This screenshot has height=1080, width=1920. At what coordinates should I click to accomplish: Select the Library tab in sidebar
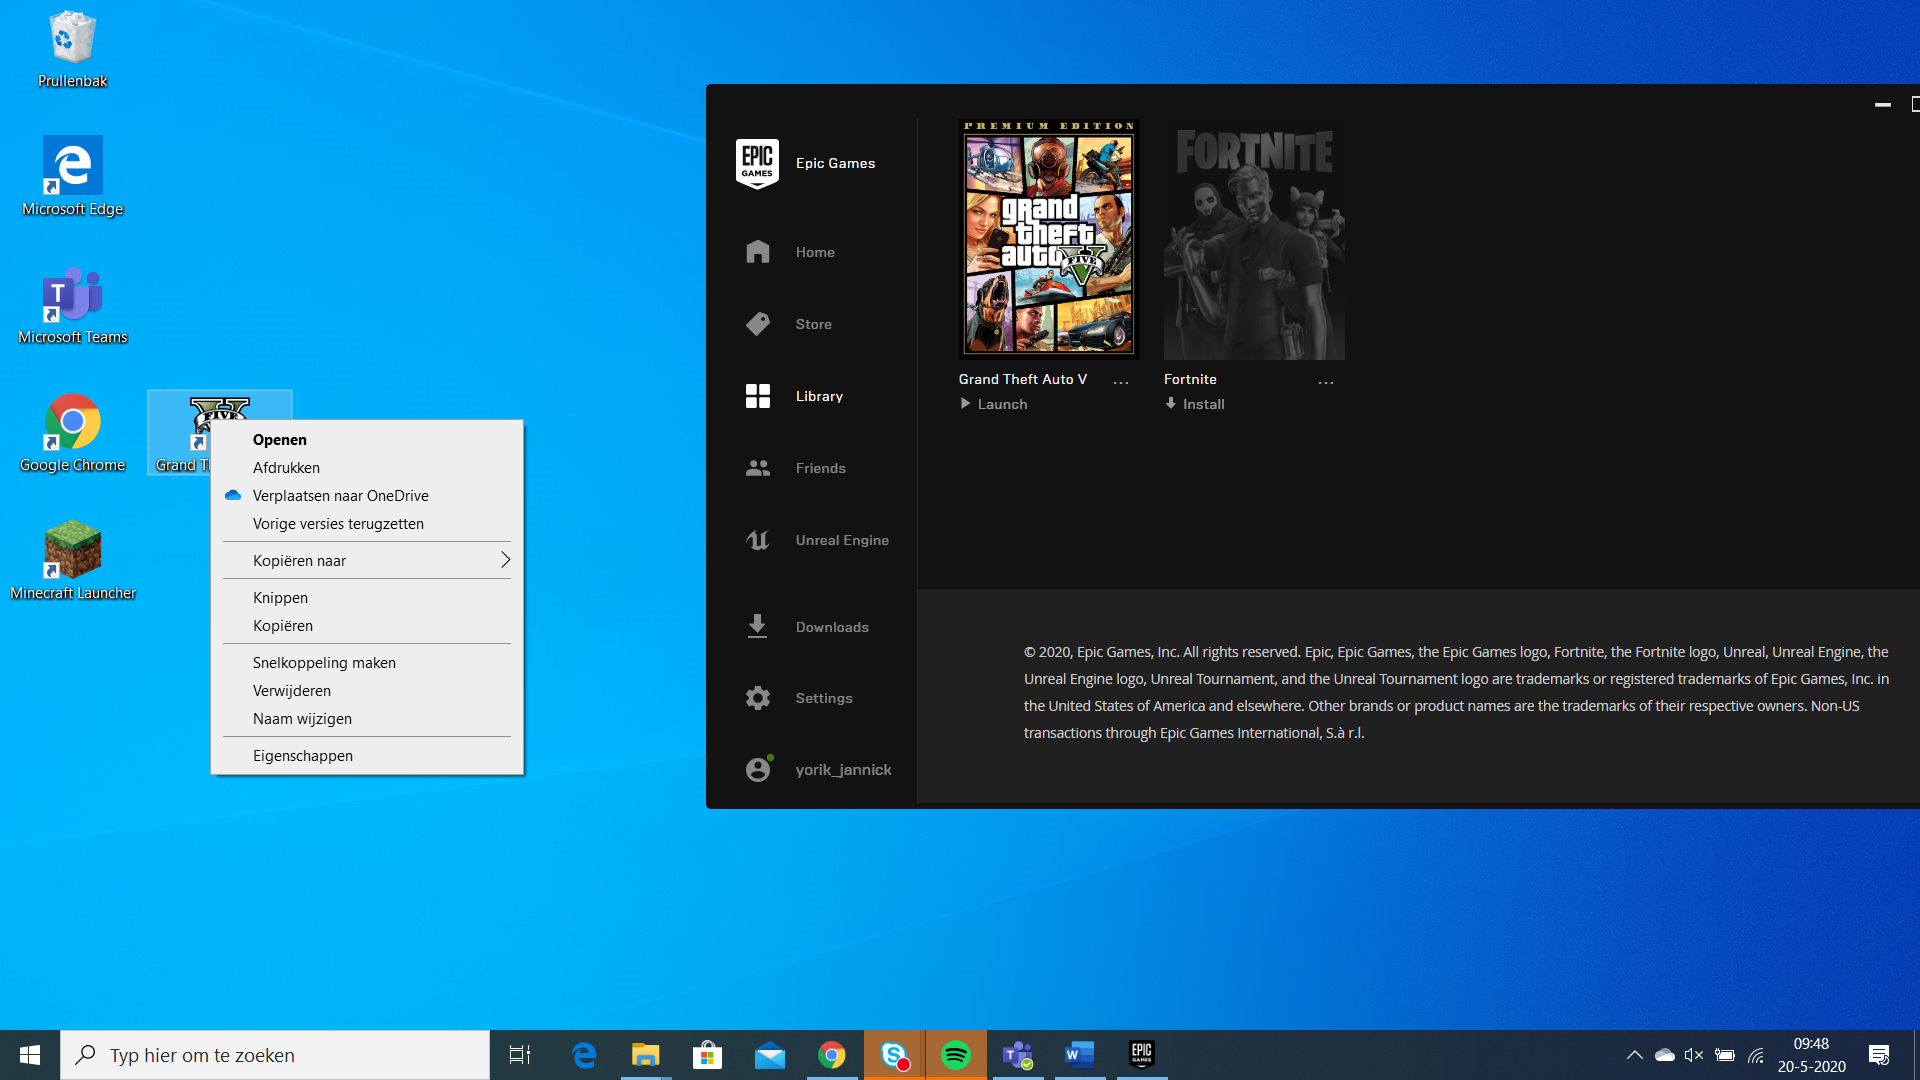pos(818,396)
